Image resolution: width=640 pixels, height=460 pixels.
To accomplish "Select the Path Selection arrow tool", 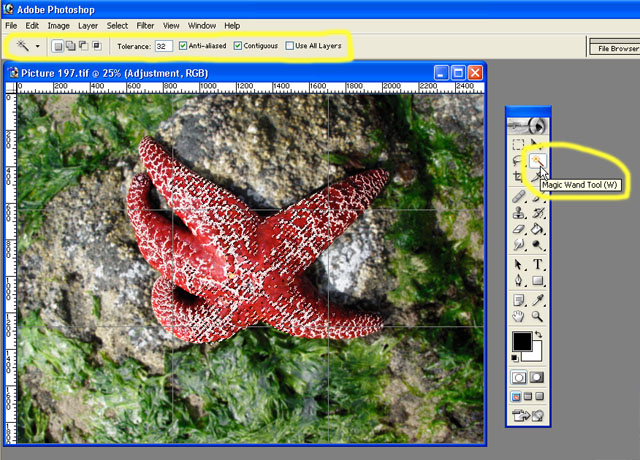I will pos(518,264).
